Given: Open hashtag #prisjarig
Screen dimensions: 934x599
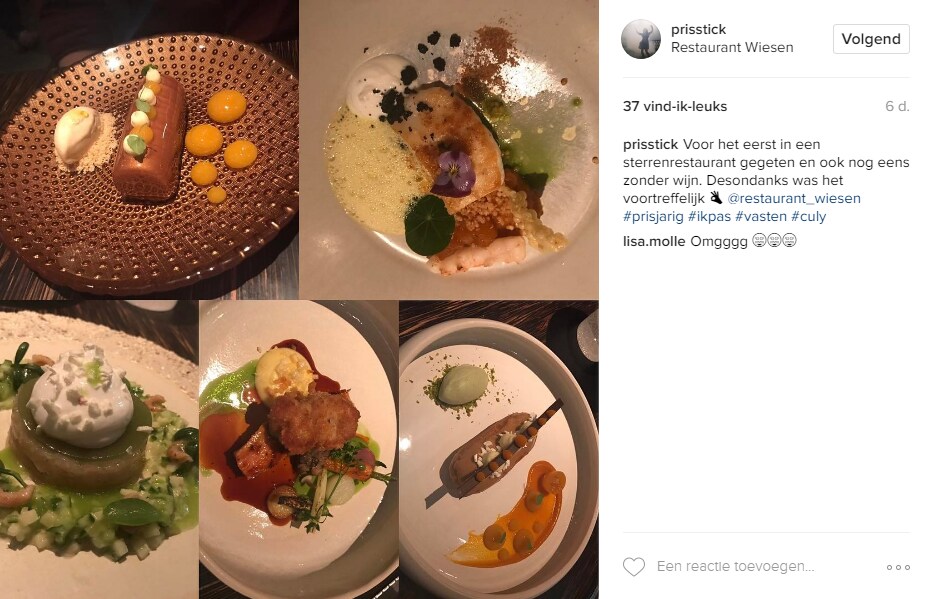Looking at the screenshot, I should tap(653, 216).
